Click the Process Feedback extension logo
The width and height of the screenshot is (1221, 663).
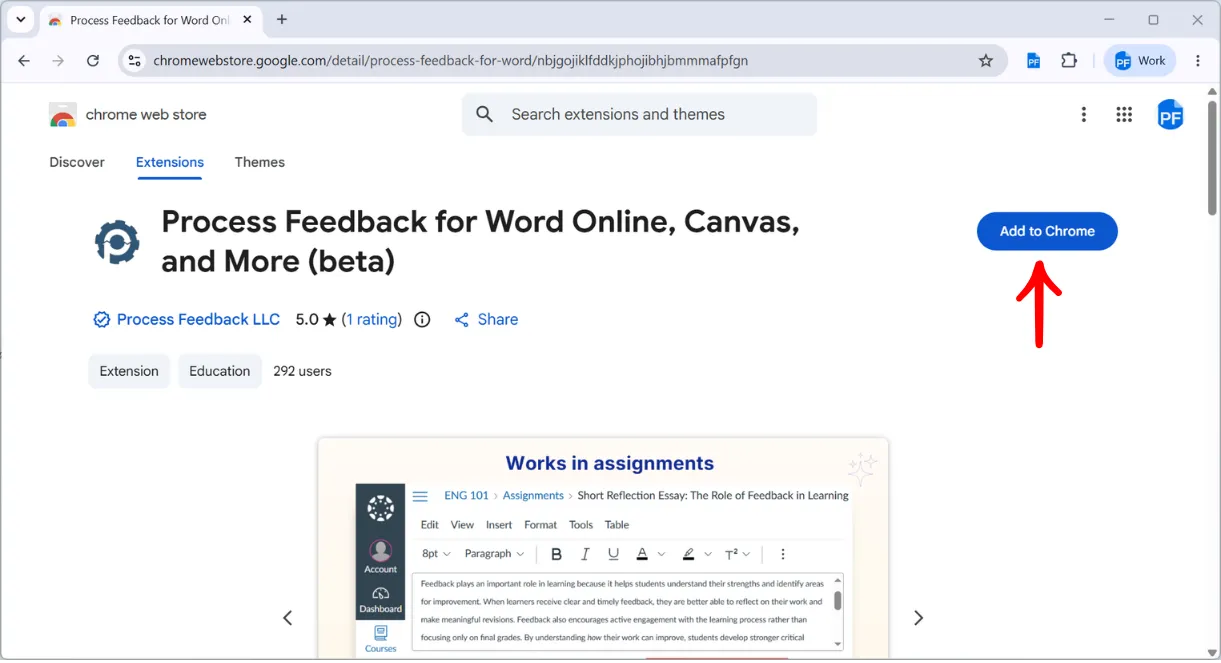click(x=117, y=242)
